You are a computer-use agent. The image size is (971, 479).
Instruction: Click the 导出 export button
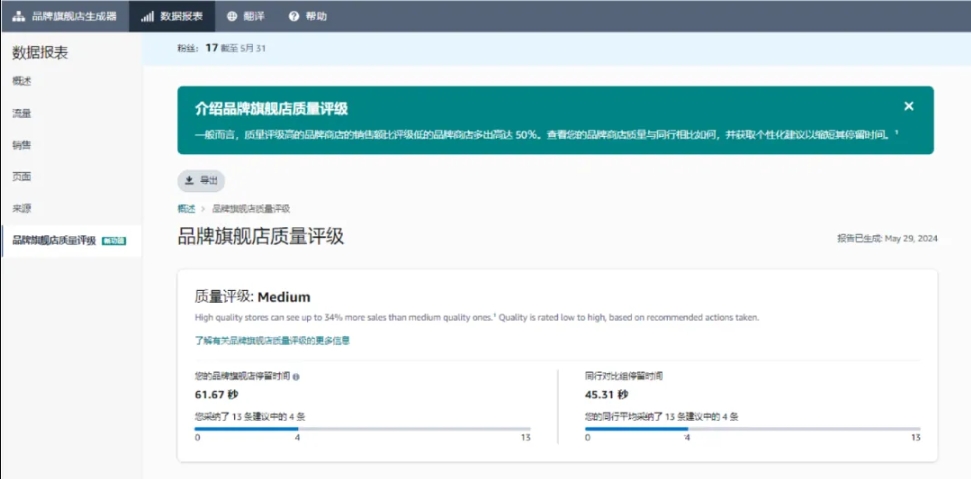click(201, 181)
